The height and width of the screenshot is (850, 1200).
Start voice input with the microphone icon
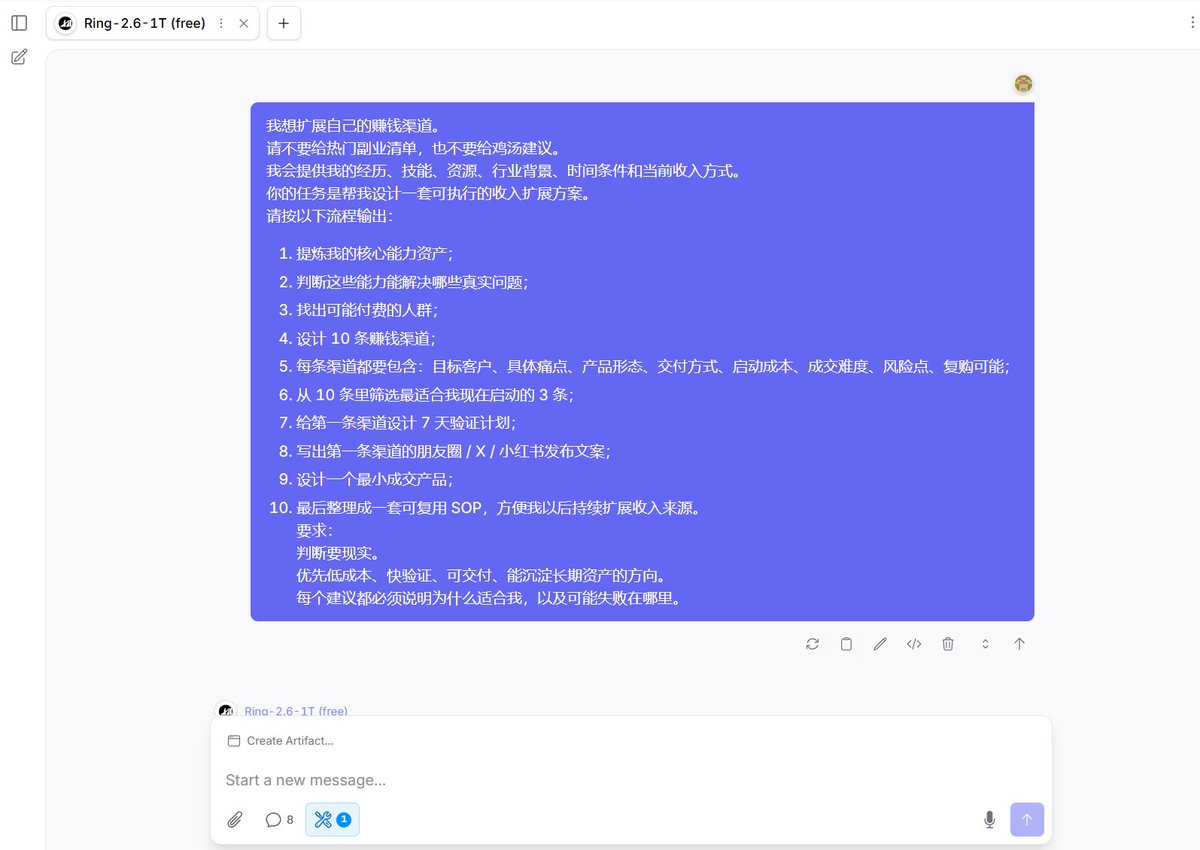click(989, 820)
